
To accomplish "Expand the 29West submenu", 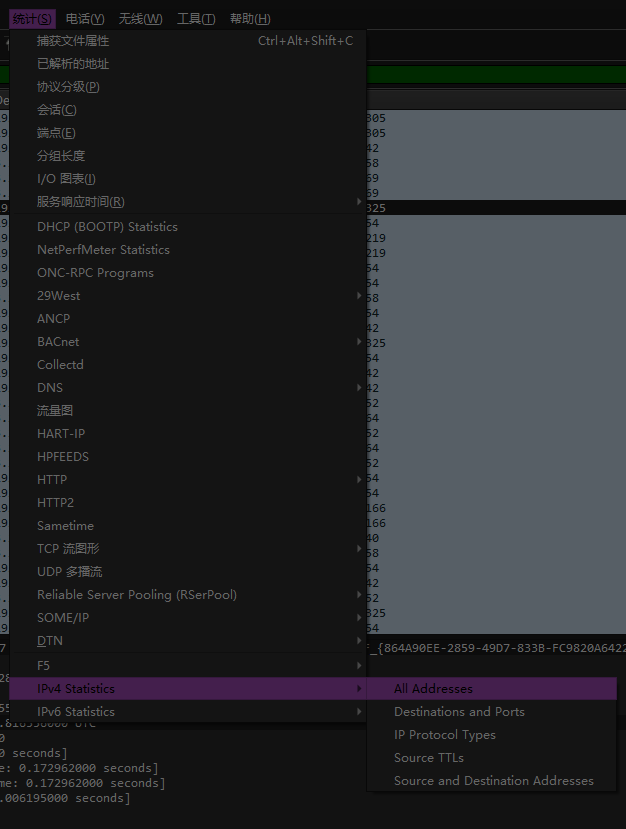I will click(58, 296).
